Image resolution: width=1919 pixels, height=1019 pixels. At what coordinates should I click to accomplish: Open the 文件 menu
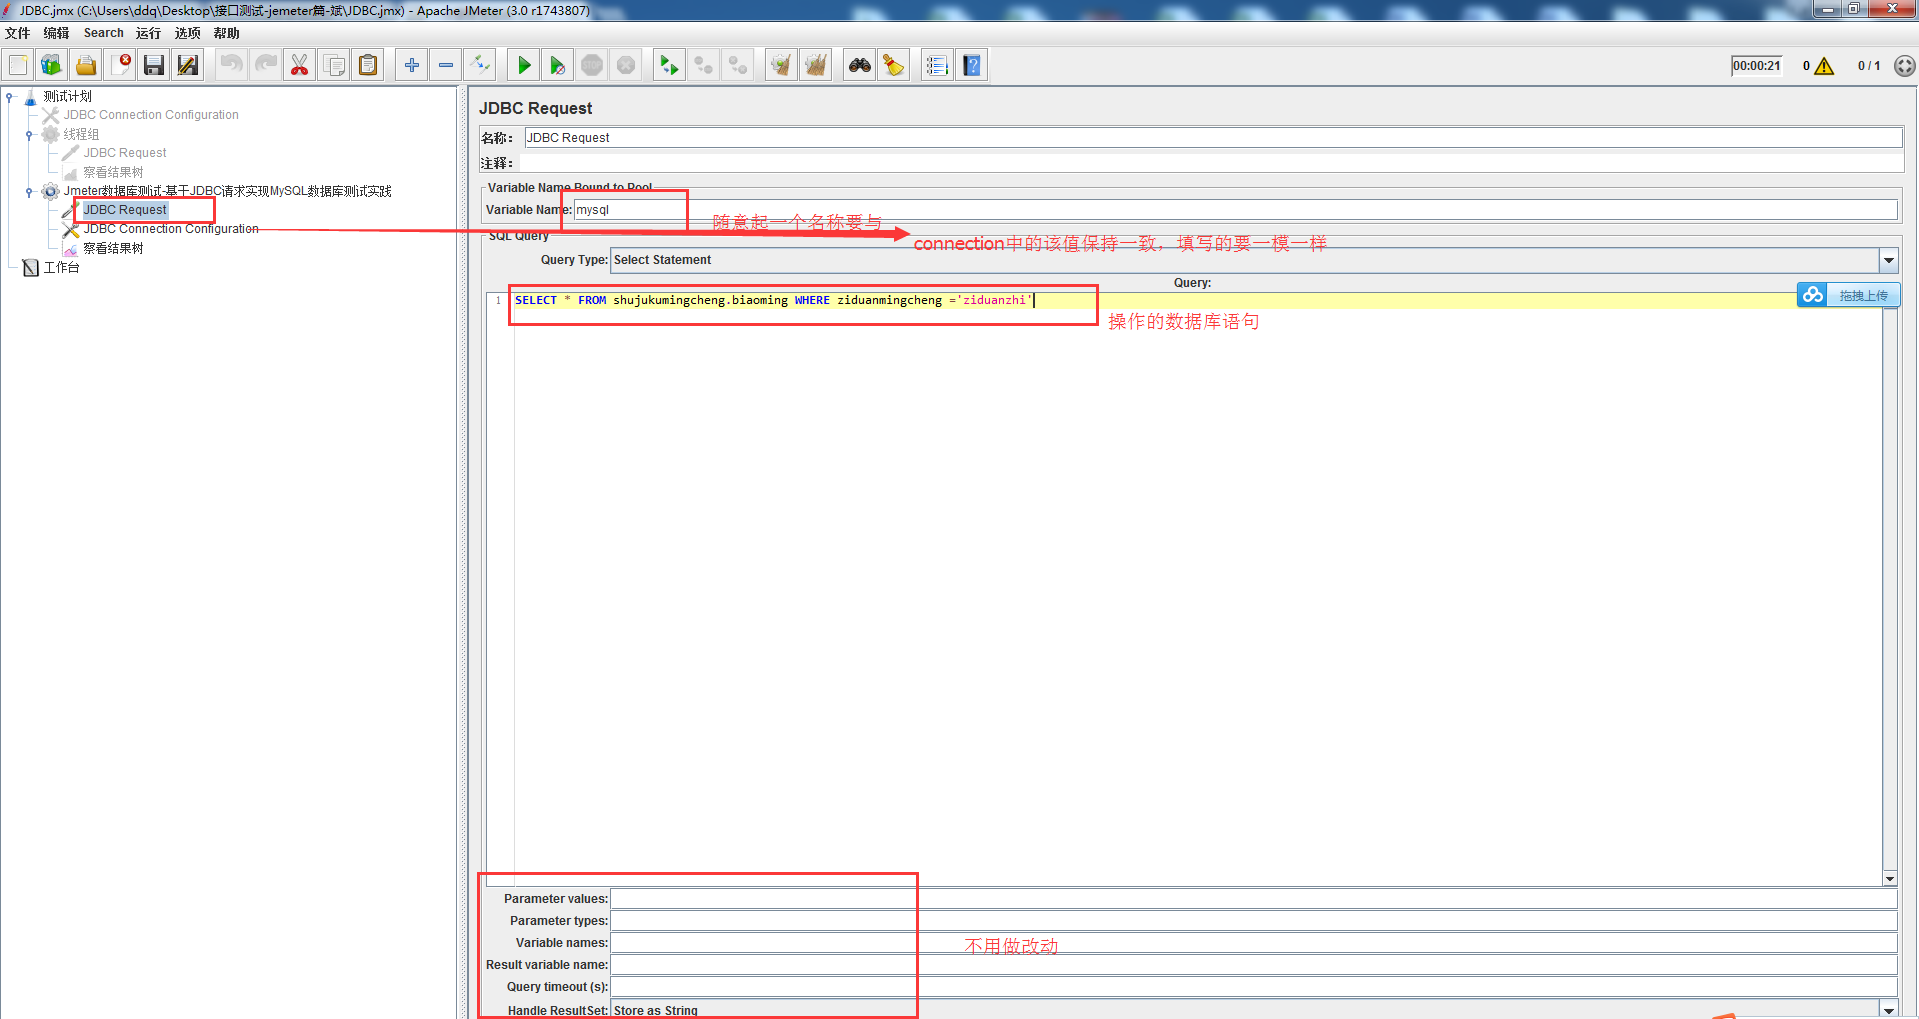coord(17,32)
